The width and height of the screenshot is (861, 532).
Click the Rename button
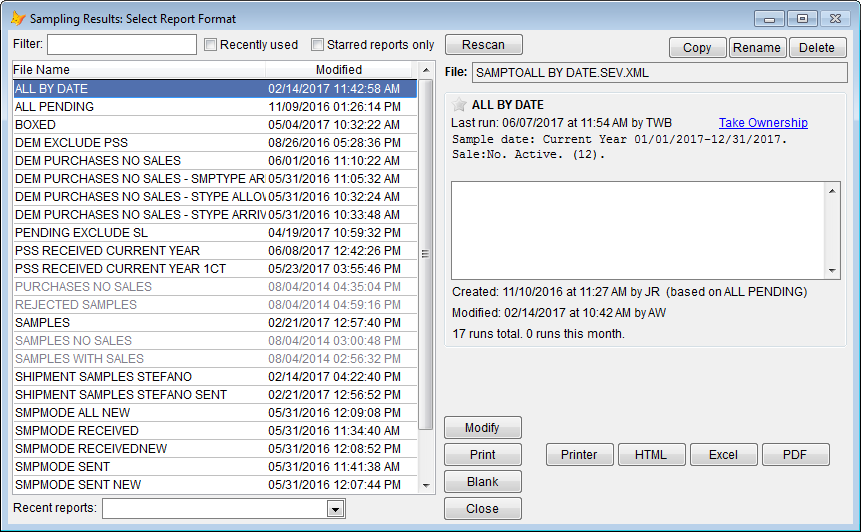[757, 48]
